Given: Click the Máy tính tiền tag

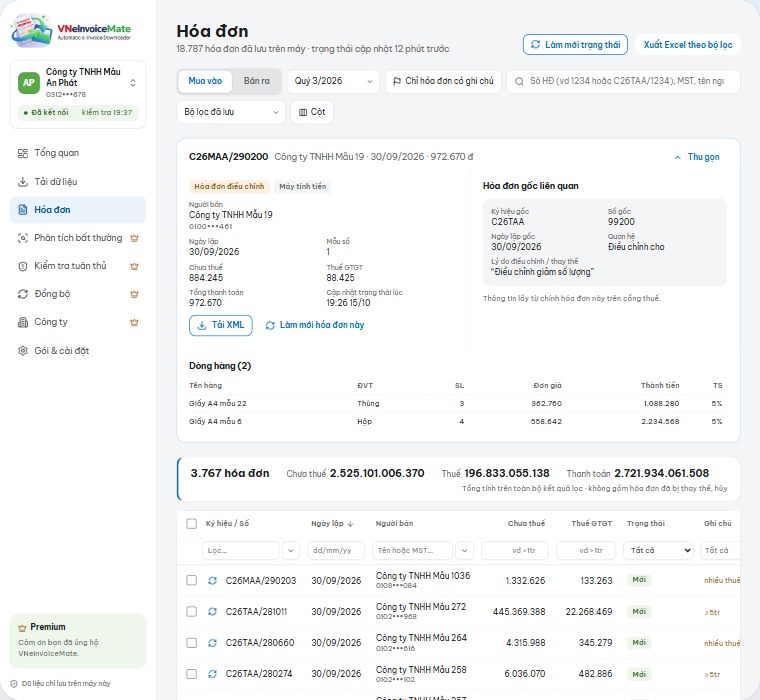Looking at the screenshot, I should [x=302, y=187].
